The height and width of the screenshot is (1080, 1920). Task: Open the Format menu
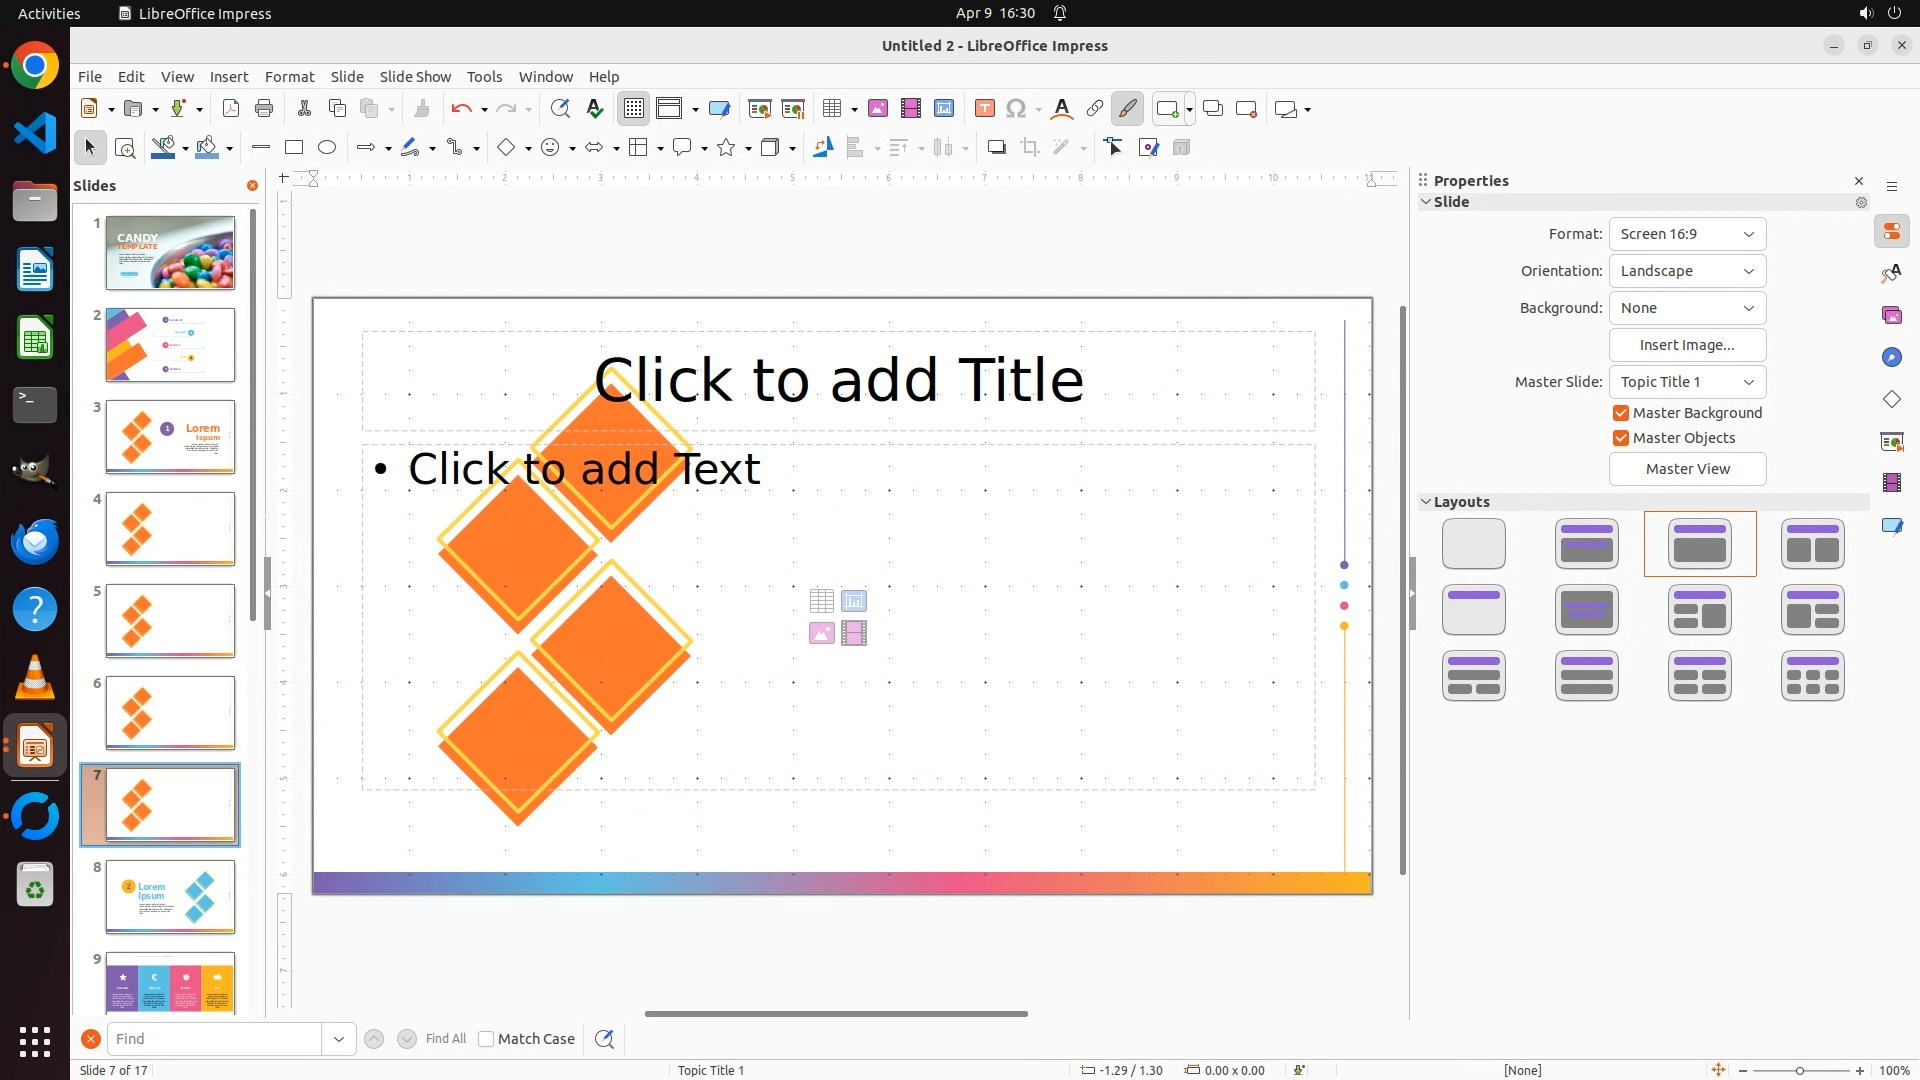[x=289, y=77]
